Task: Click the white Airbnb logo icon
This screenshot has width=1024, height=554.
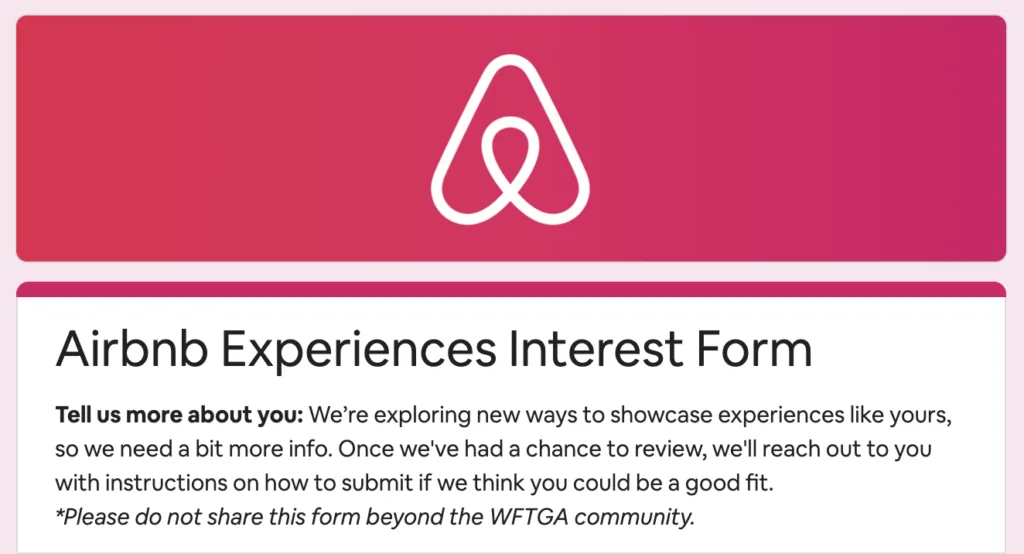Action: tap(510, 139)
